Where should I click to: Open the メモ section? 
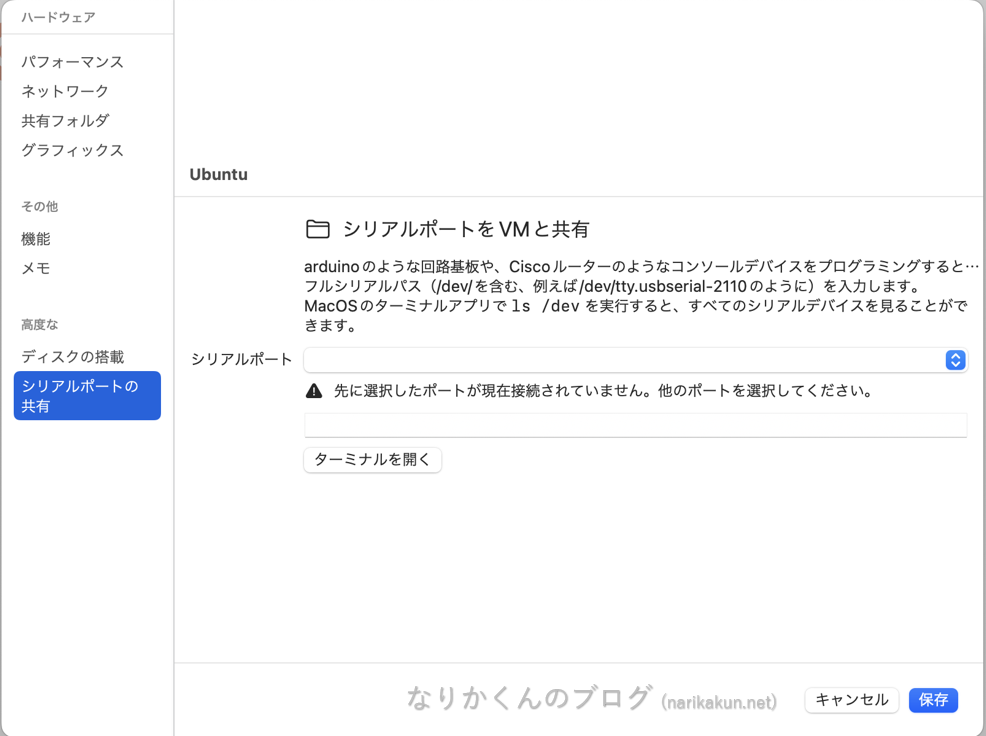[x=36, y=269]
